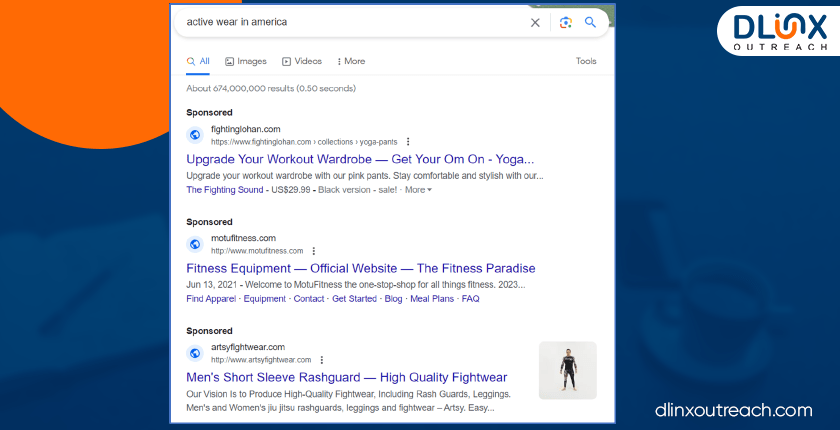Image resolution: width=840 pixels, height=430 pixels.
Task: Click the URL 'http://www.artsyfightwear.com'
Action: (x=261, y=360)
